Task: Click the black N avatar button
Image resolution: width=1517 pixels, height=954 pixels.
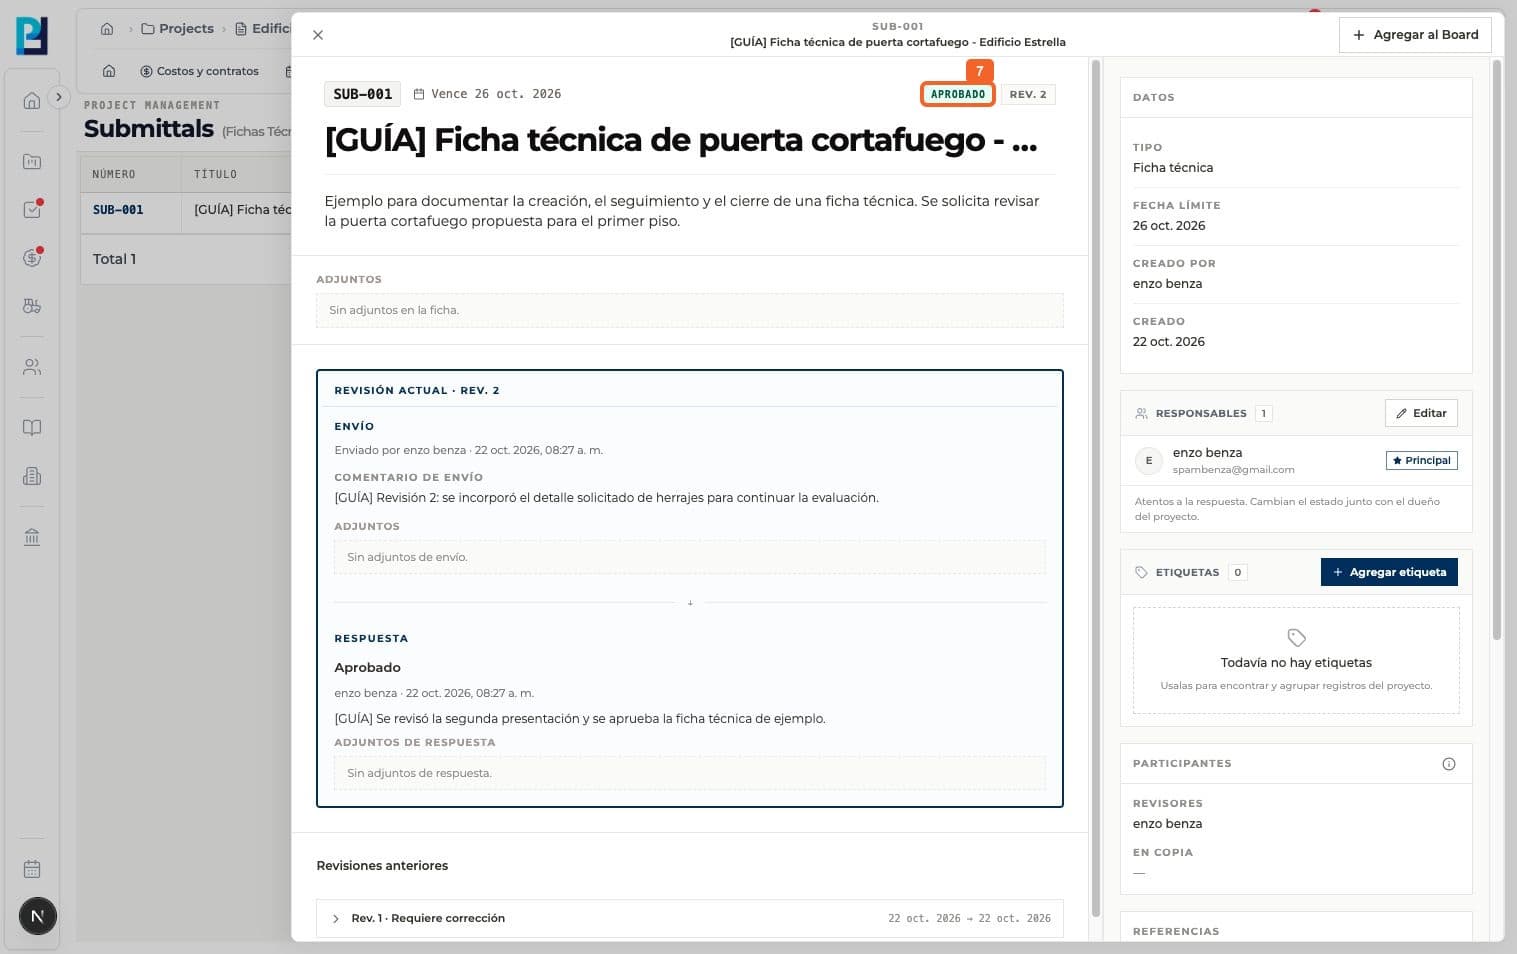Action: point(38,916)
